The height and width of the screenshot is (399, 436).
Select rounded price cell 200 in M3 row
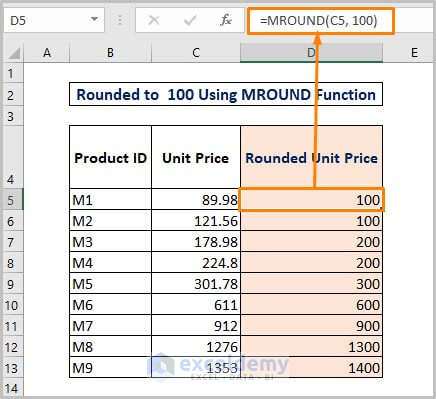(x=311, y=241)
